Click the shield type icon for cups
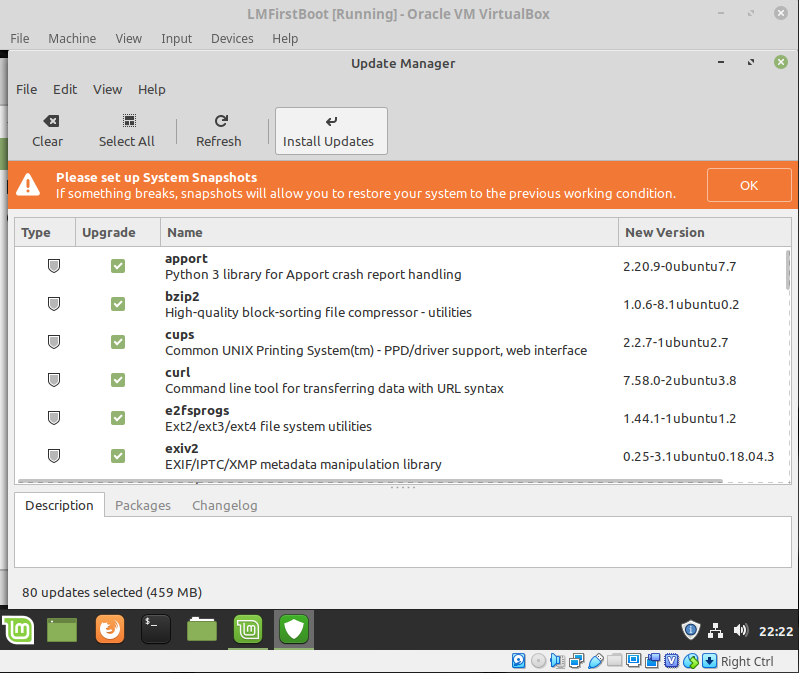 click(x=54, y=342)
